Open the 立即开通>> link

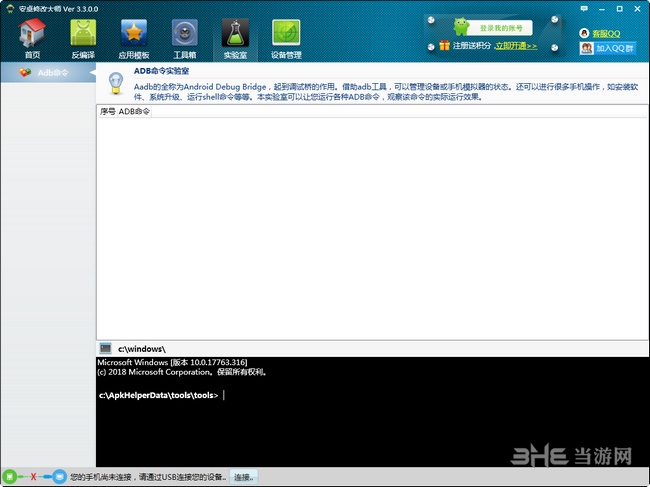coord(516,46)
